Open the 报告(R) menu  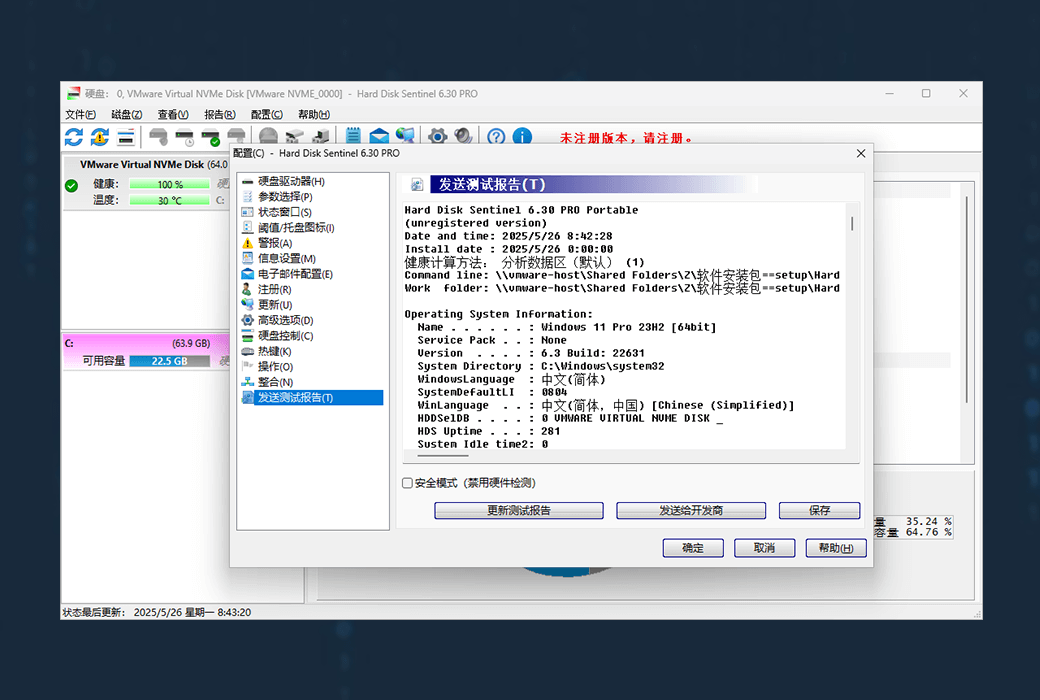coord(220,115)
